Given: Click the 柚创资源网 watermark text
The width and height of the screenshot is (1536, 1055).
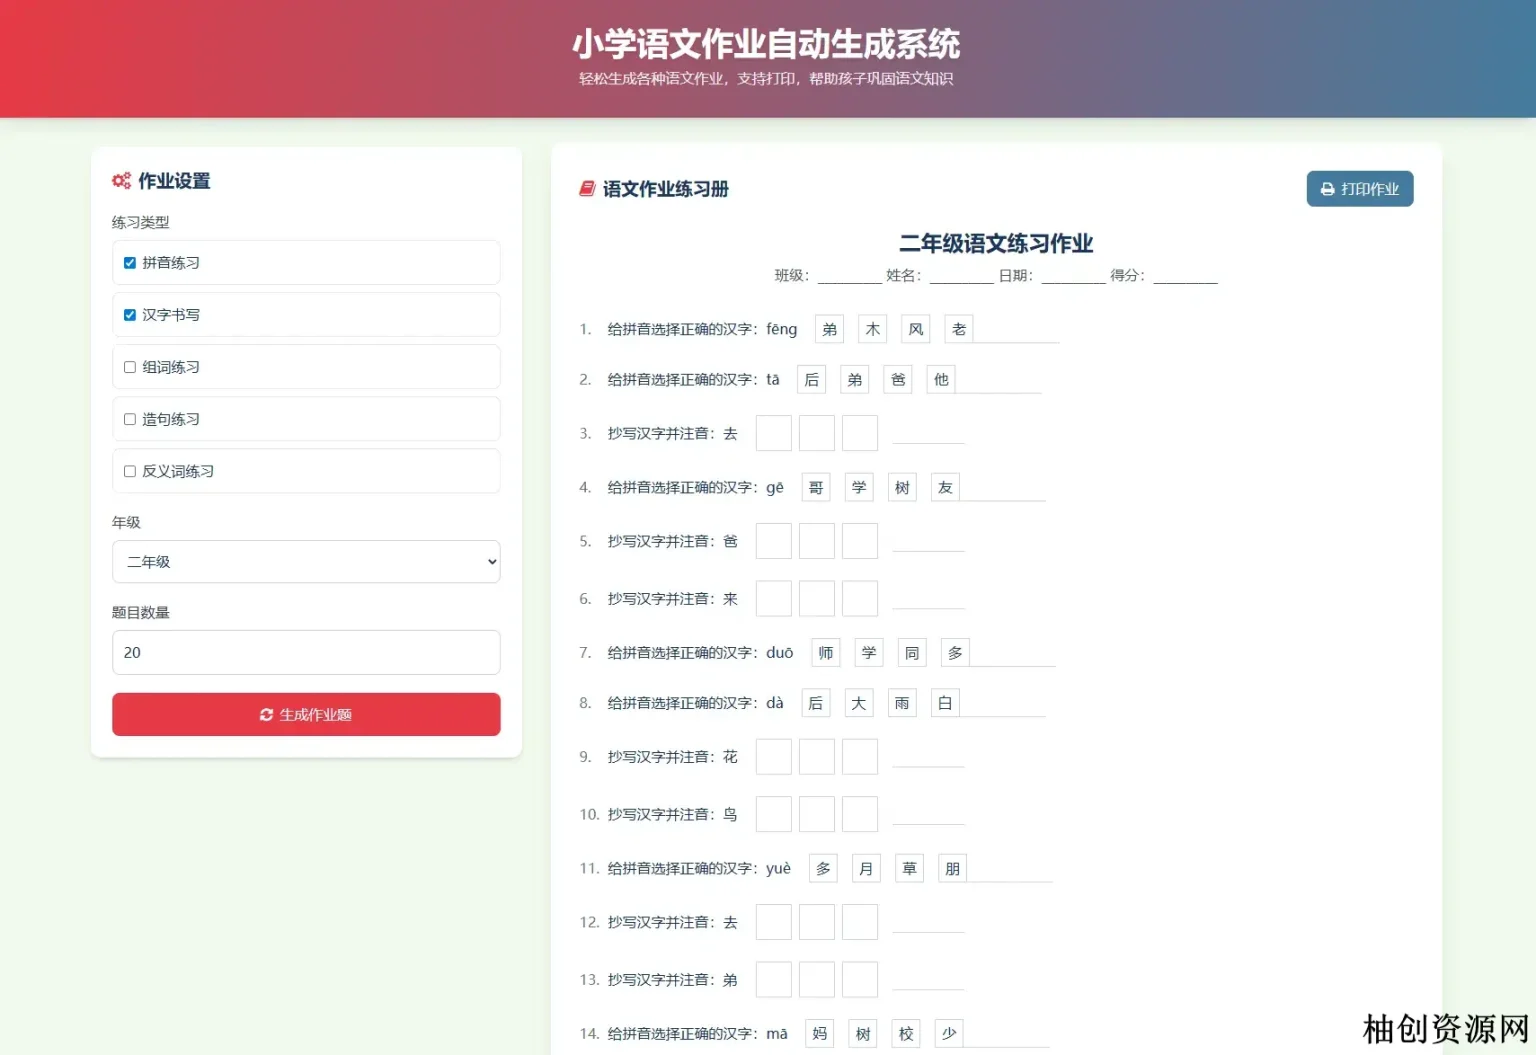Looking at the screenshot, I should coord(1443,1029).
